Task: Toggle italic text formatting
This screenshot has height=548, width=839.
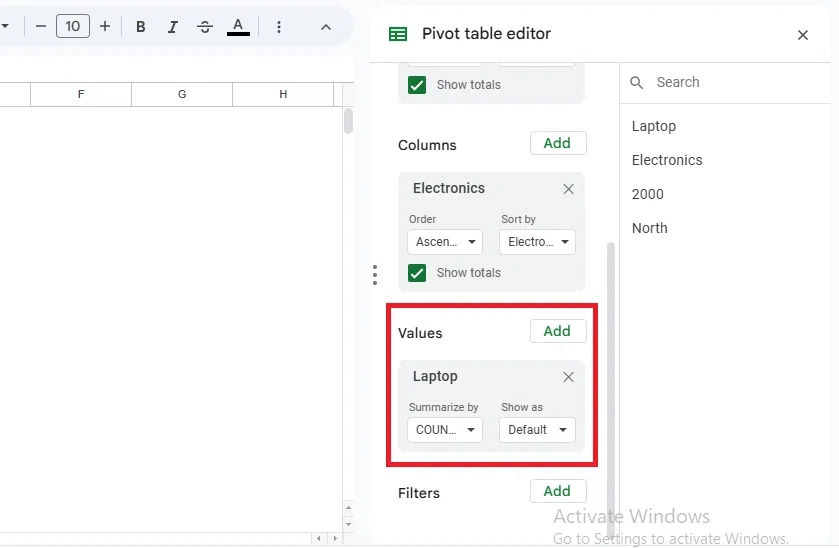Action: (x=173, y=27)
